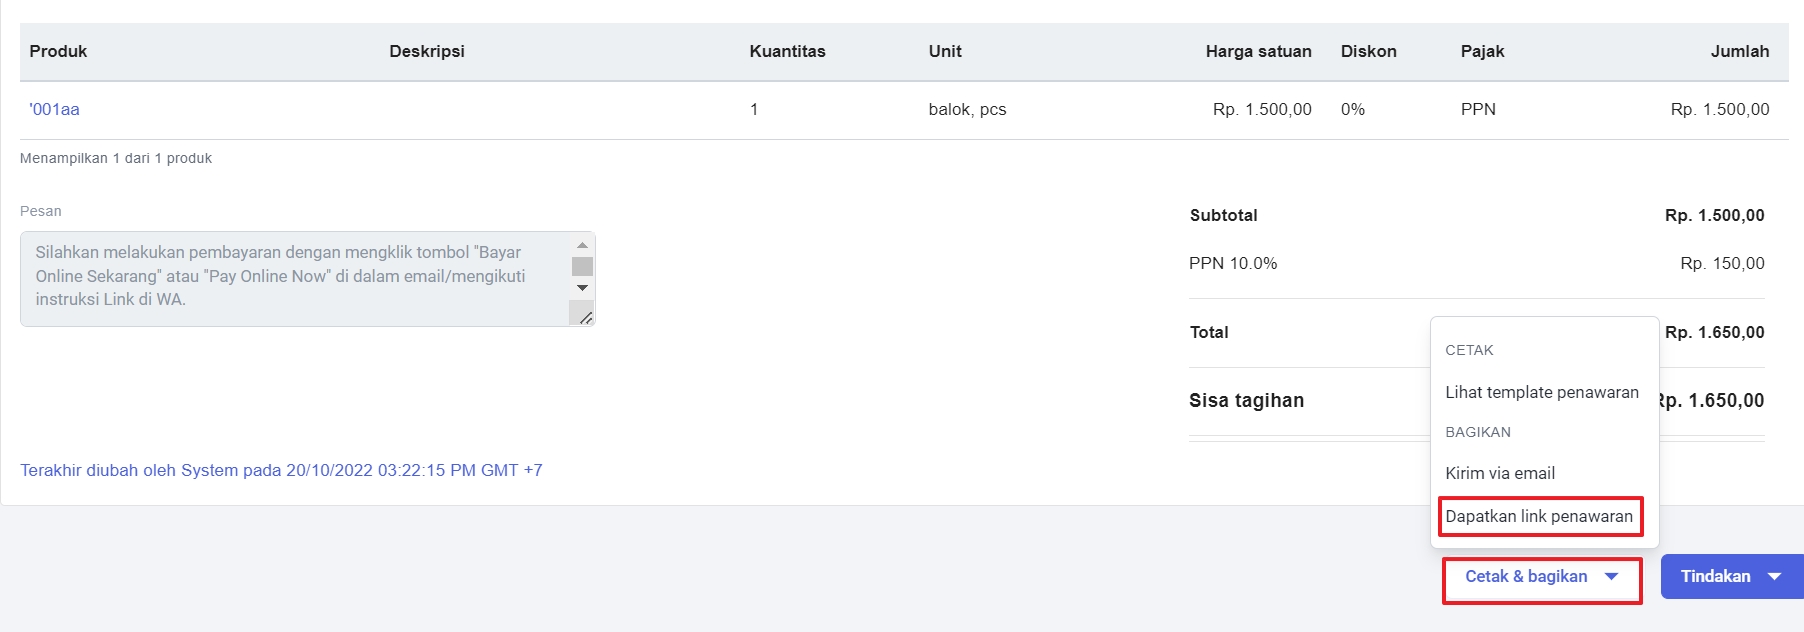1804x632 pixels.
Task: Open product link '001aa
Action: pyautogui.click(x=54, y=109)
